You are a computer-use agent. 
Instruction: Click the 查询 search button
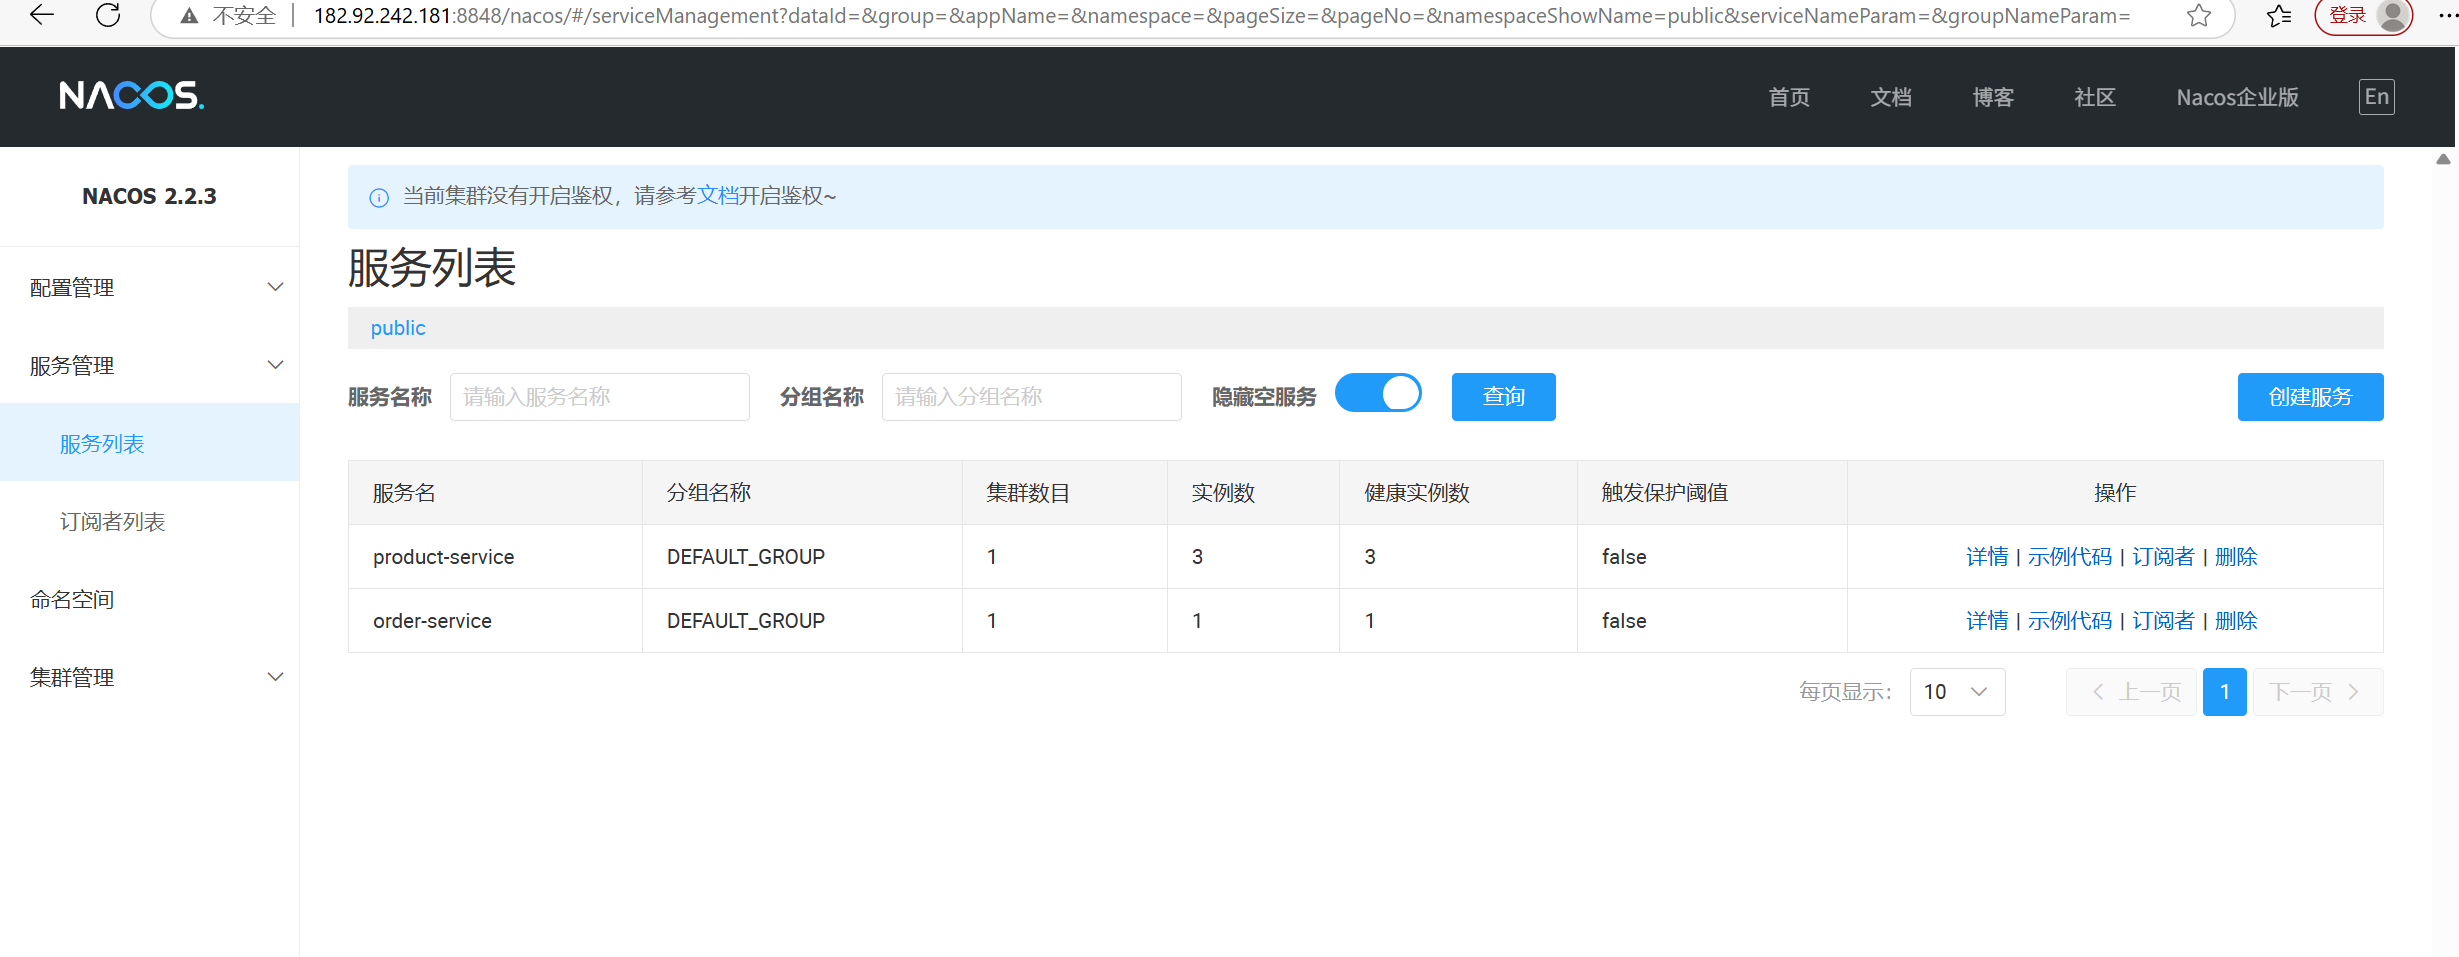[1503, 397]
